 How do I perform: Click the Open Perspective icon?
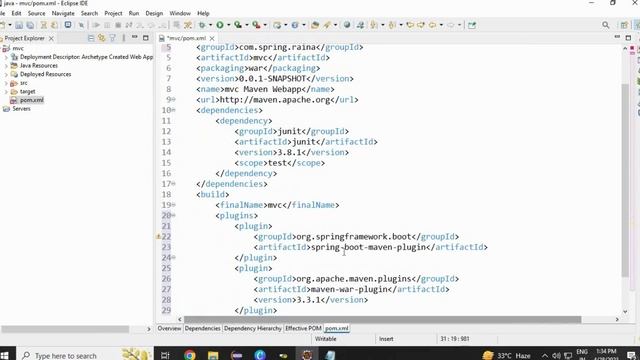pyautogui.click(x=624, y=25)
